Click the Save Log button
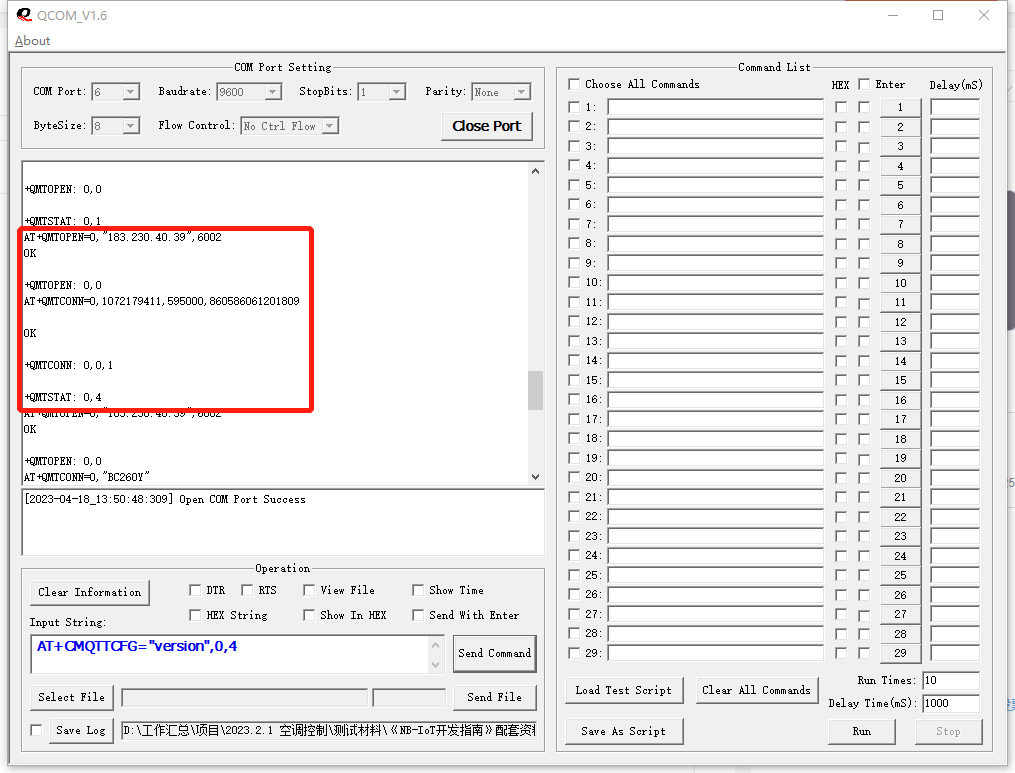The image size is (1015, 773). [x=81, y=730]
